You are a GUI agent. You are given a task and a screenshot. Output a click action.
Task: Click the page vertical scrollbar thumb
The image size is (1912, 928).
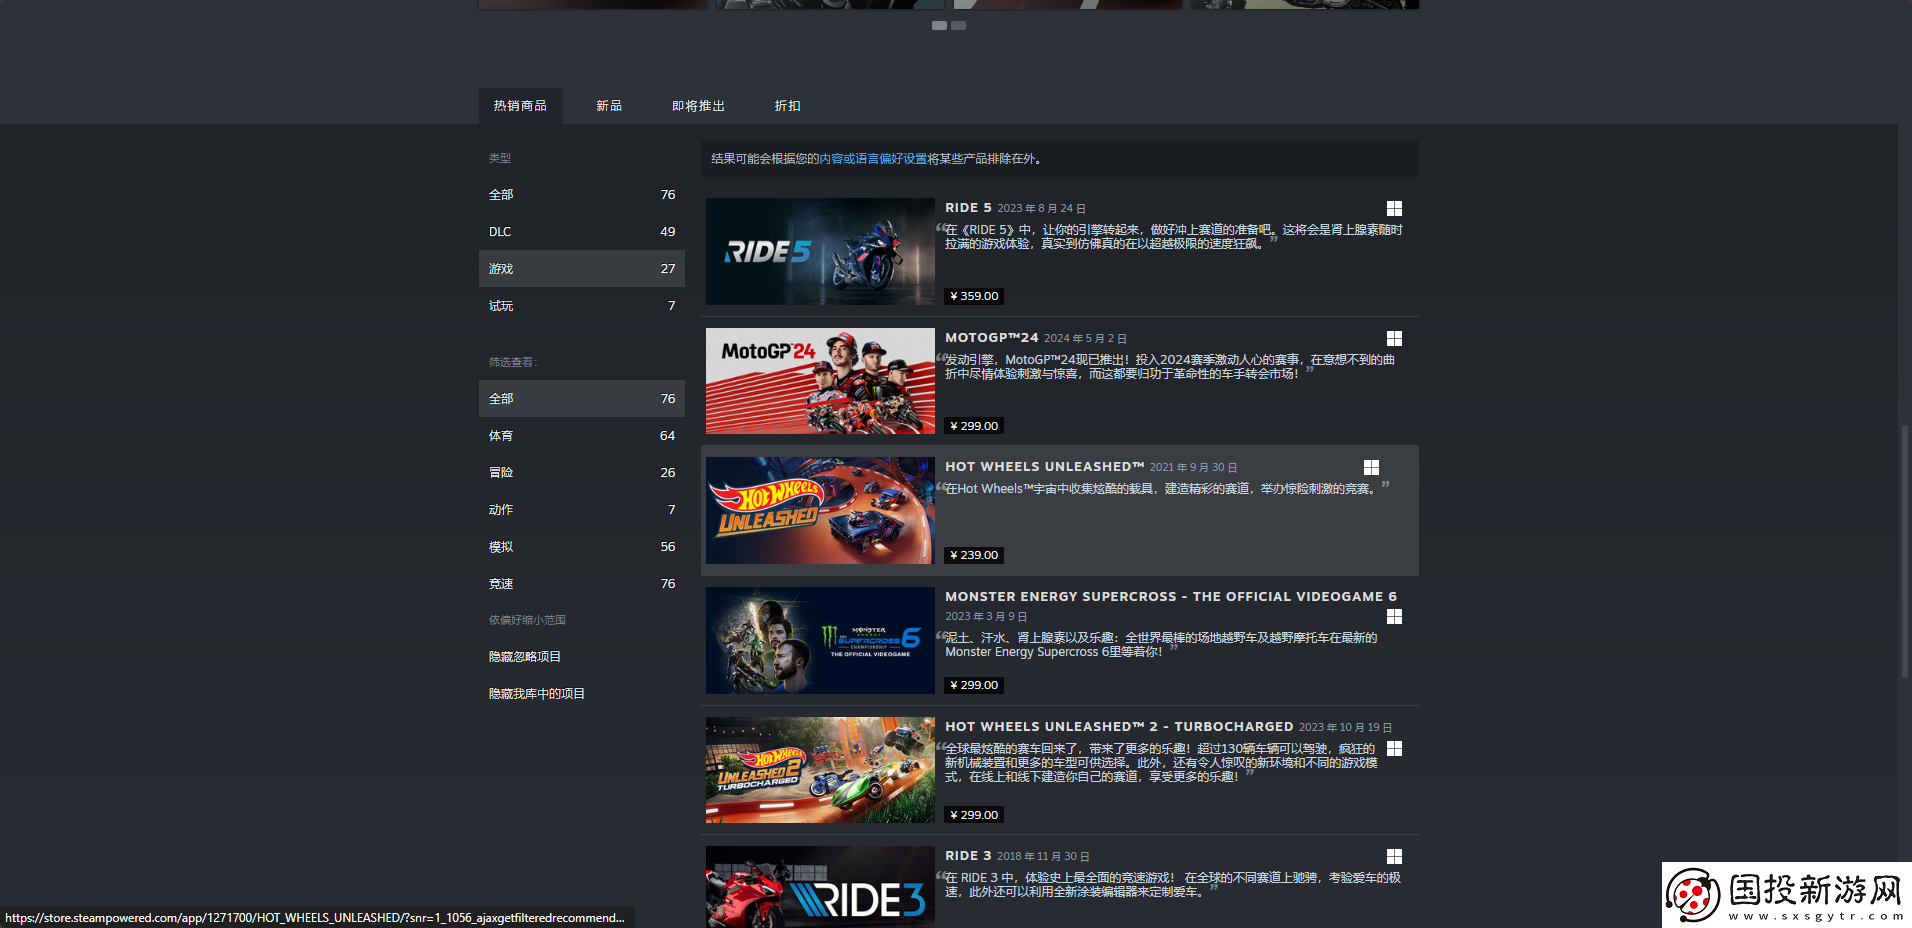coord(1905,553)
